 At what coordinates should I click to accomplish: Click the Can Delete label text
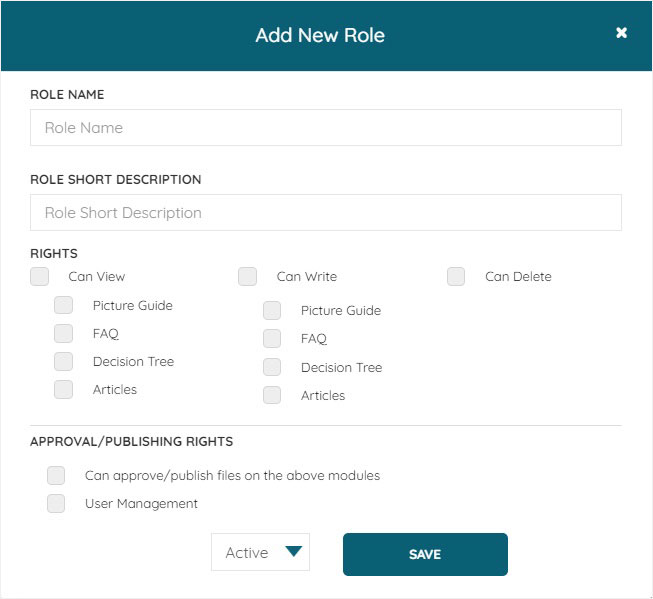click(x=518, y=277)
